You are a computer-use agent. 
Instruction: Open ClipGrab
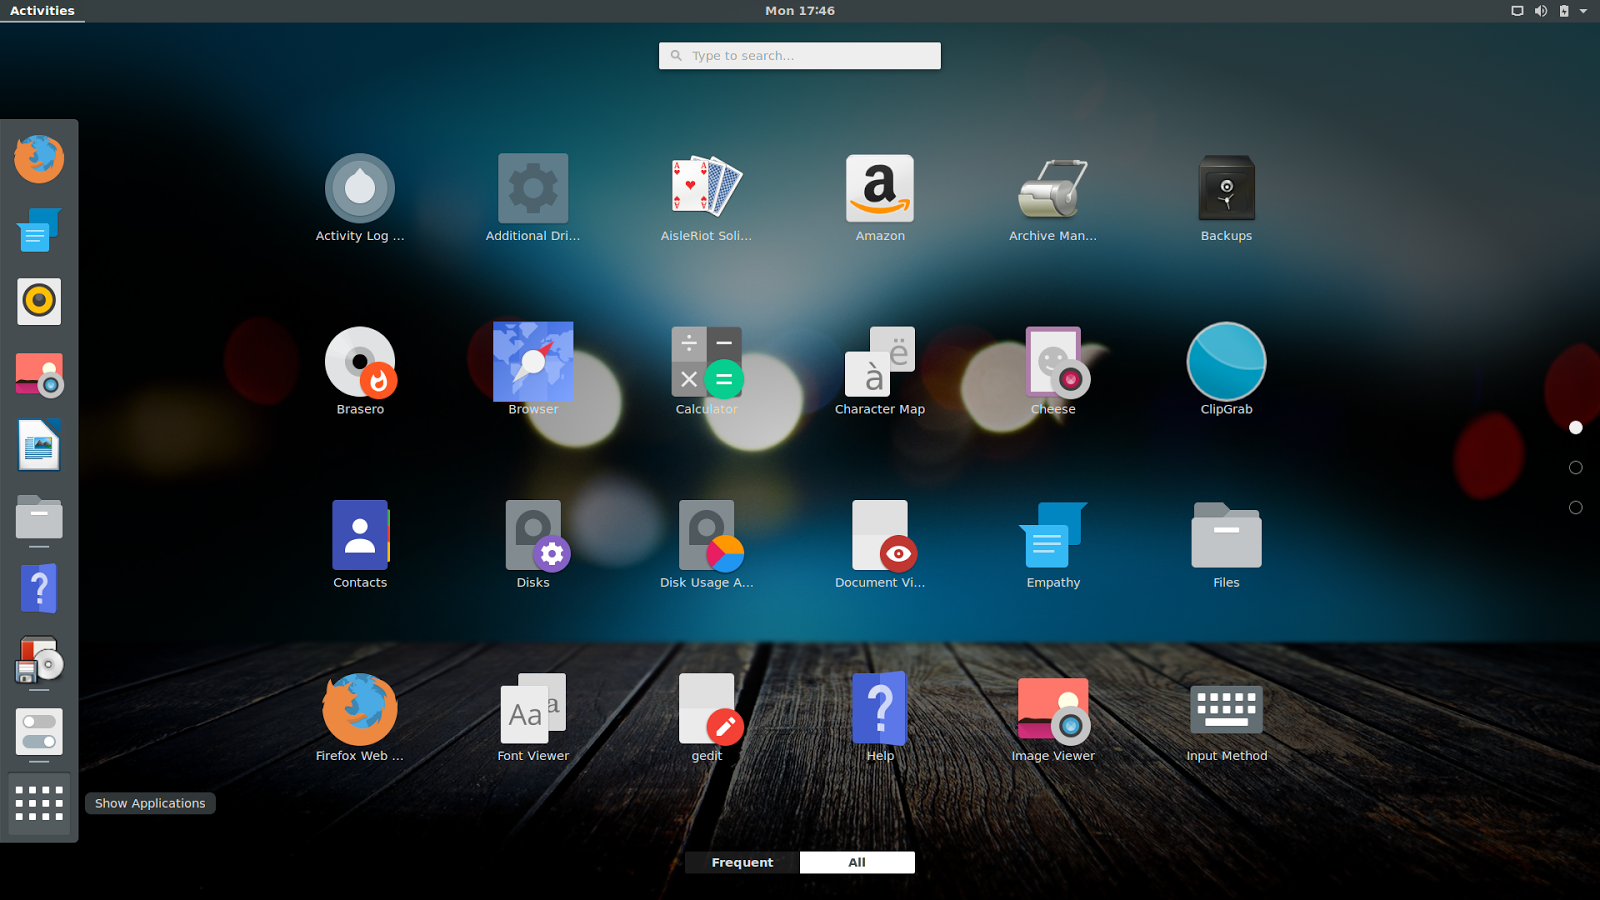click(1226, 371)
